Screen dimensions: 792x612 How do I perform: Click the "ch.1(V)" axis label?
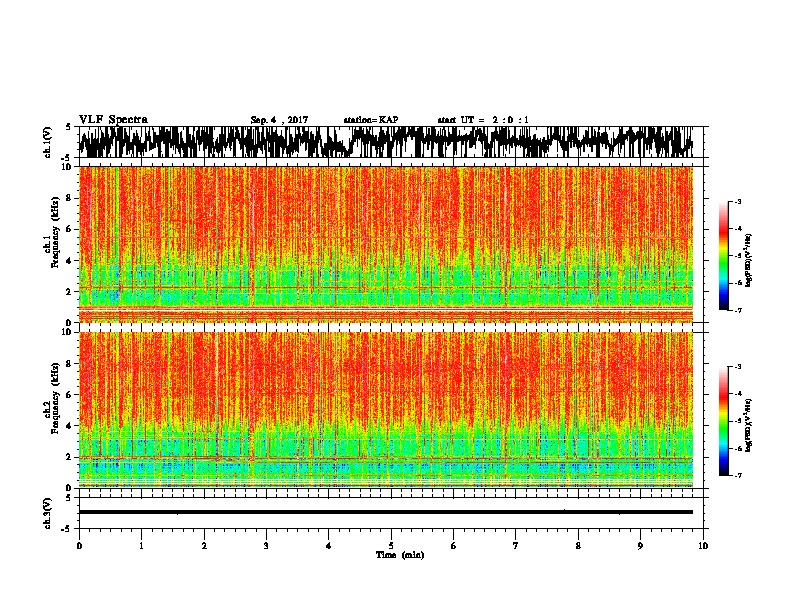point(48,142)
